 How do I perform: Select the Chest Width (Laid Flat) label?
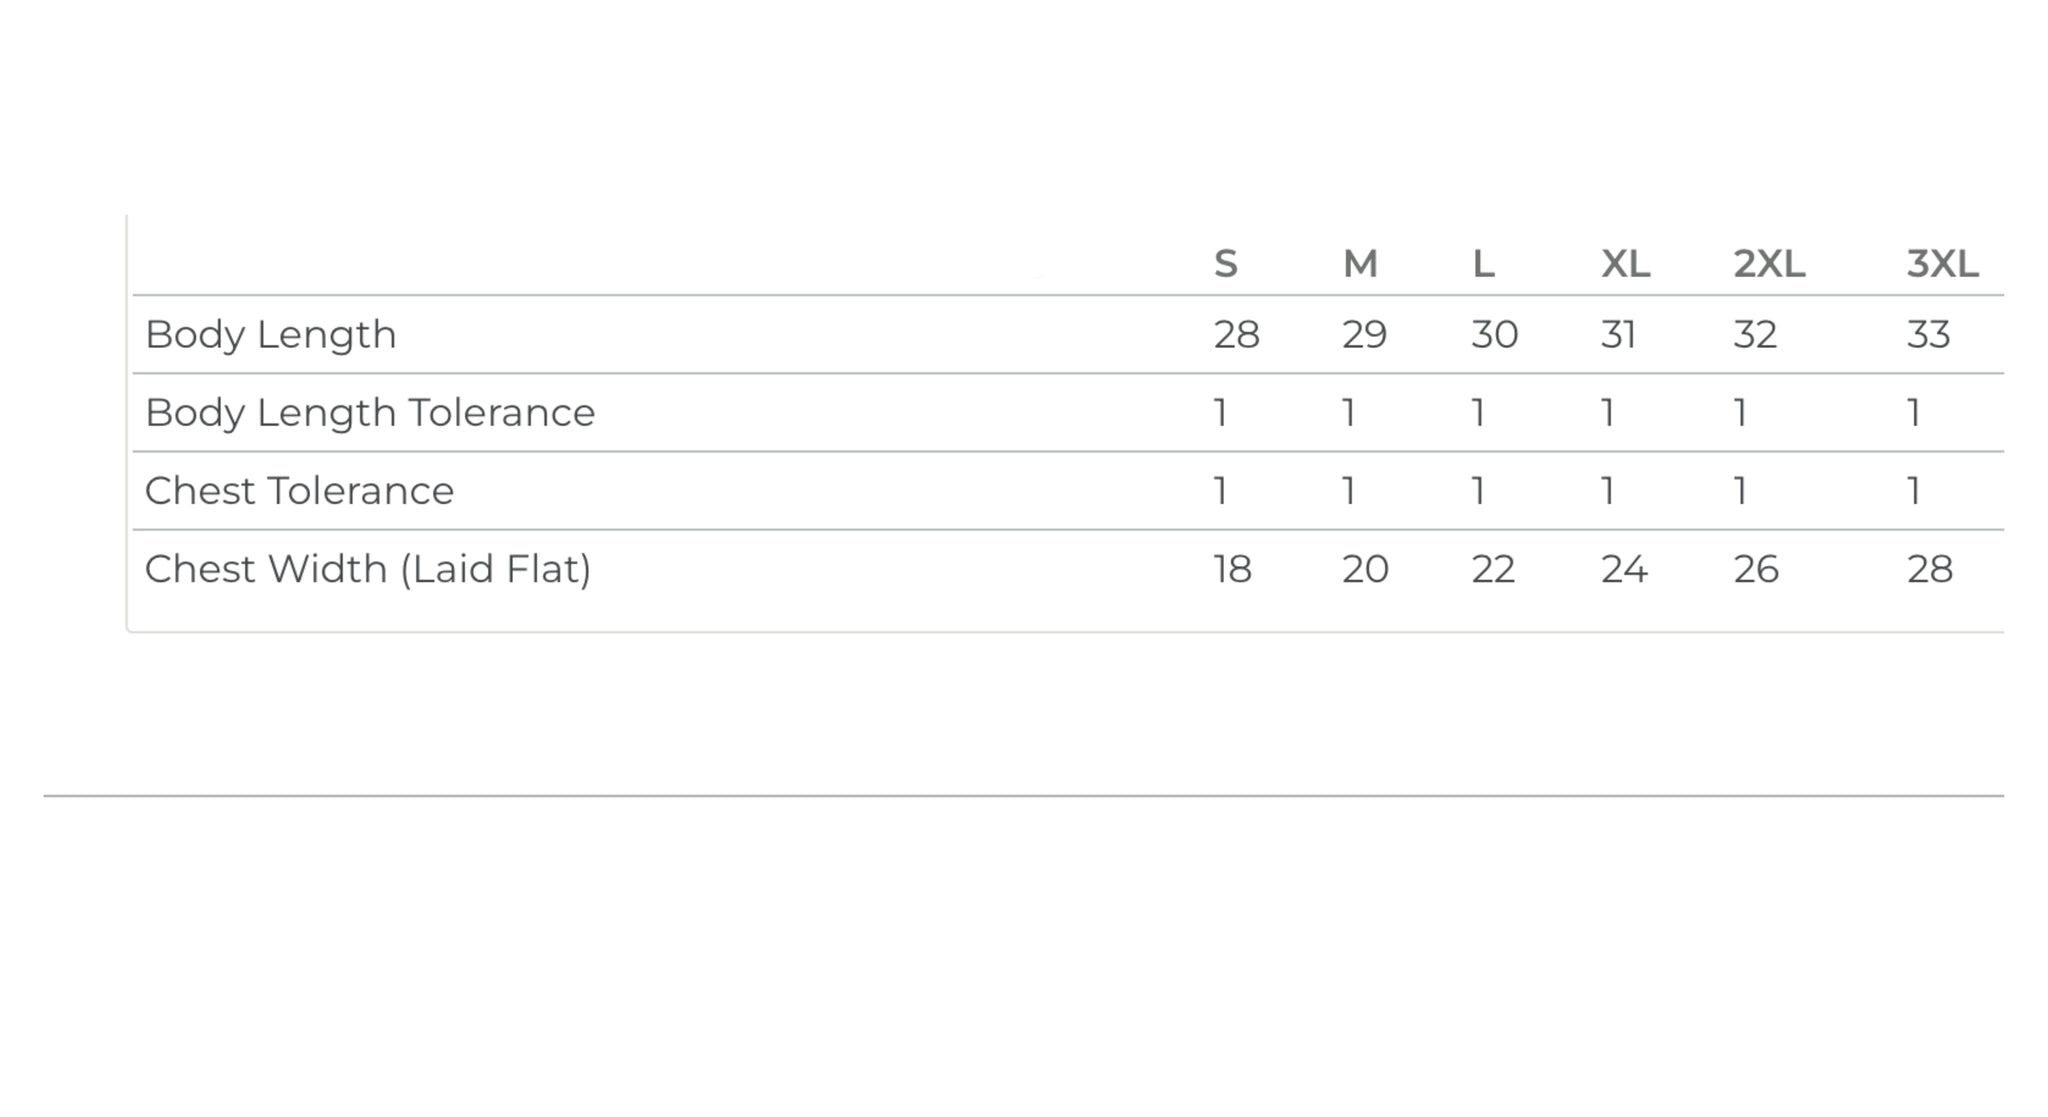coord(368,569)
